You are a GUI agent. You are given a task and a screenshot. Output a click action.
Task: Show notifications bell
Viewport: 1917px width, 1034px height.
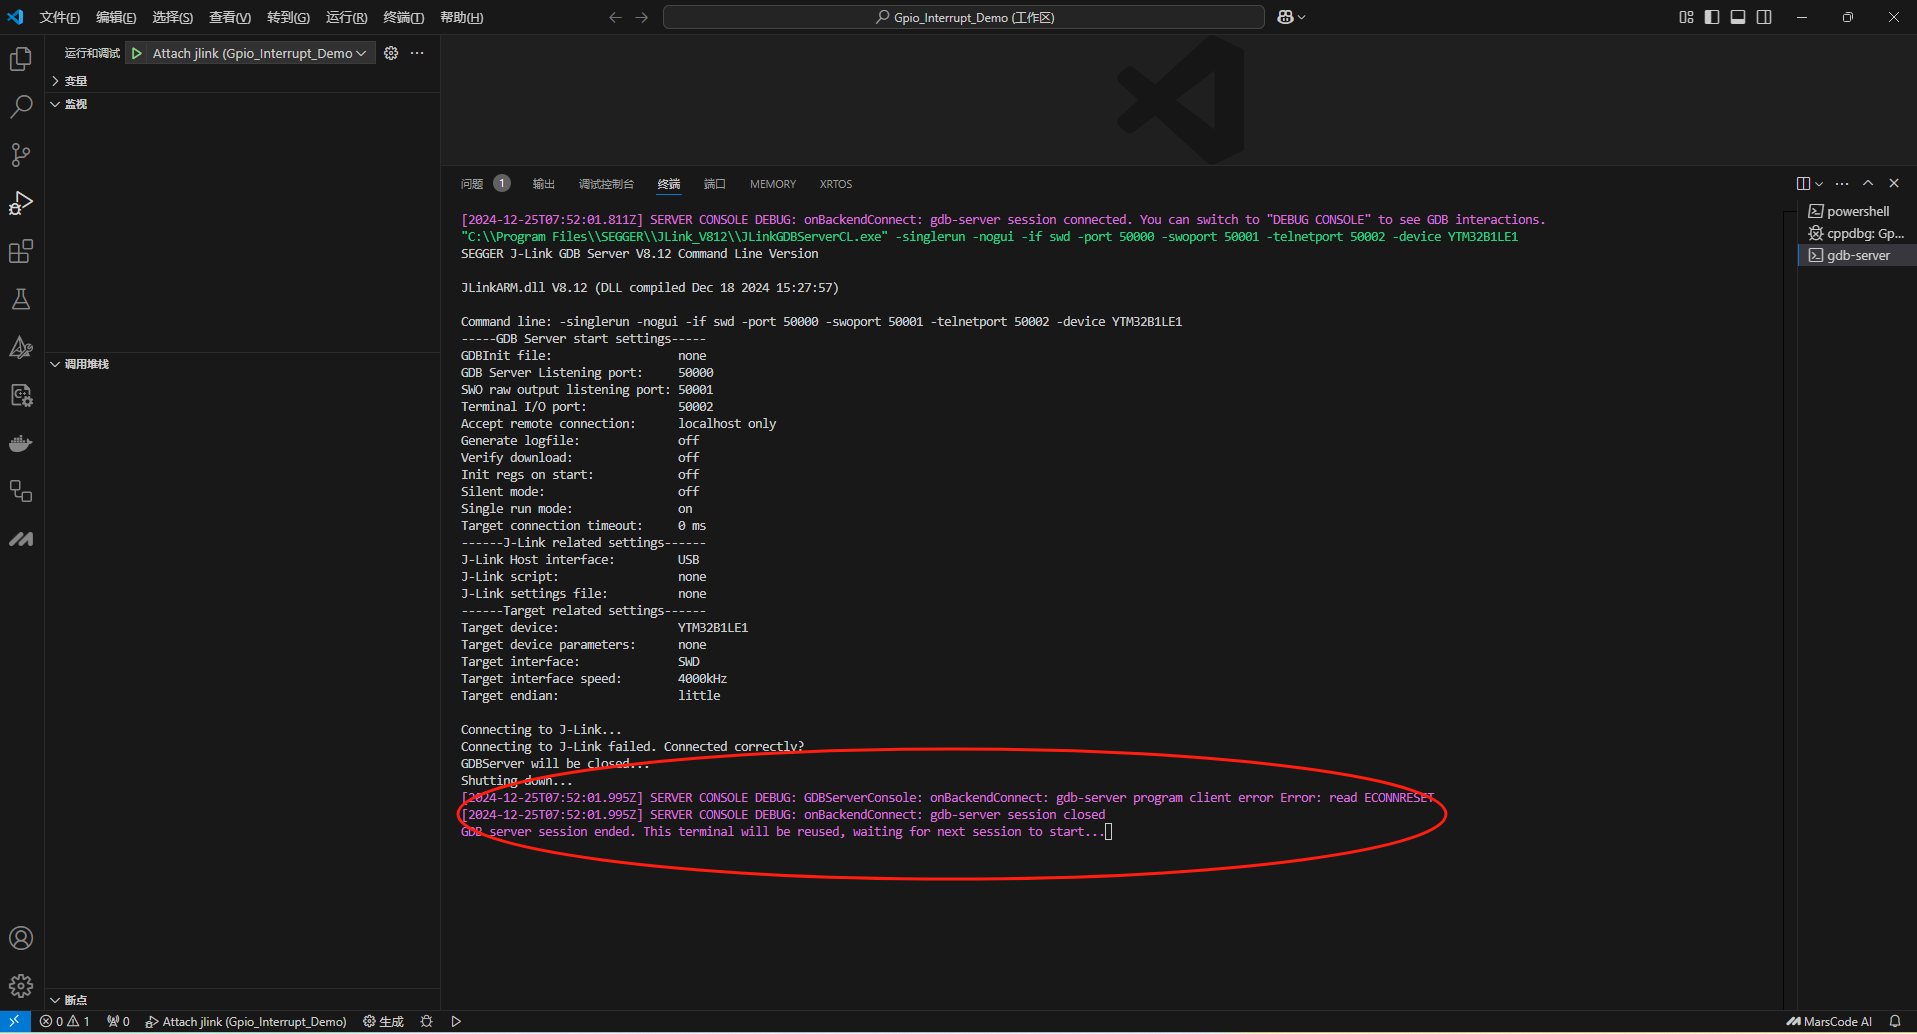pyautogui.click(x=1895, y=1021)
